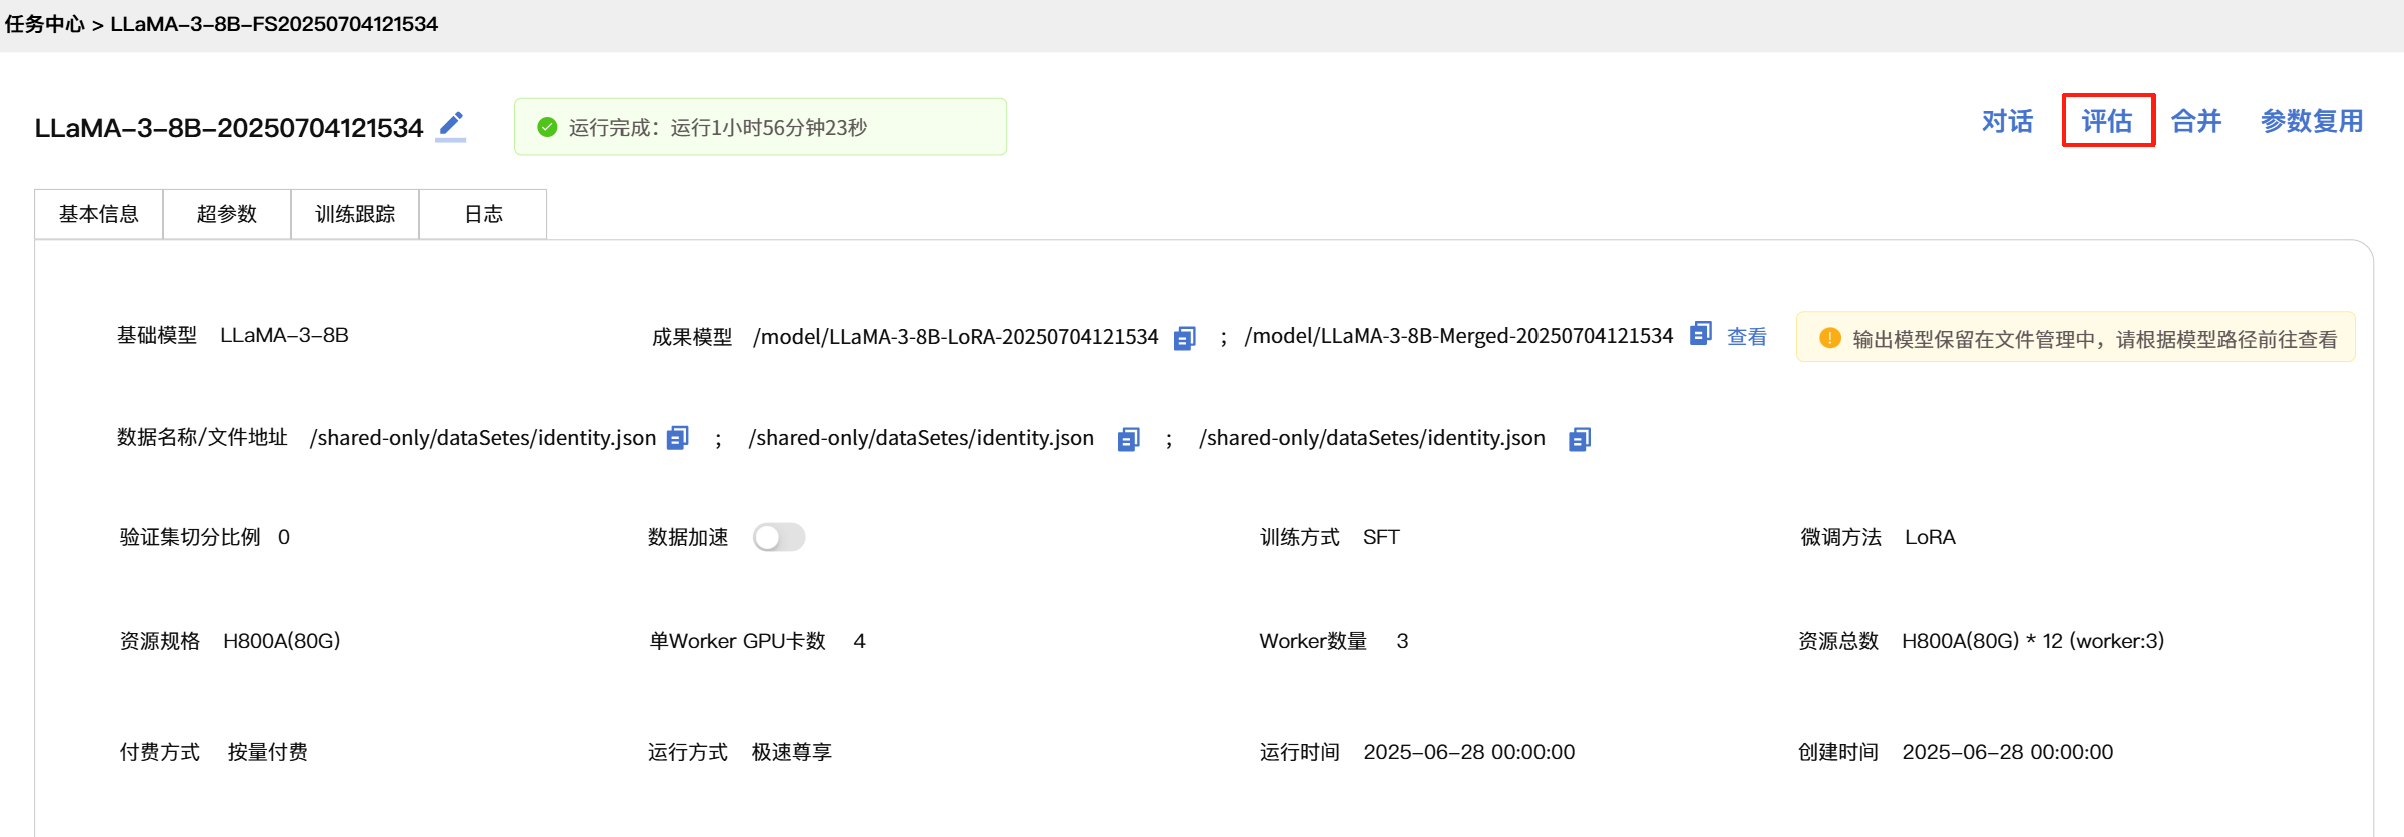
Task: Copy the third identity.json dataset path
Action: (1579, 439)
